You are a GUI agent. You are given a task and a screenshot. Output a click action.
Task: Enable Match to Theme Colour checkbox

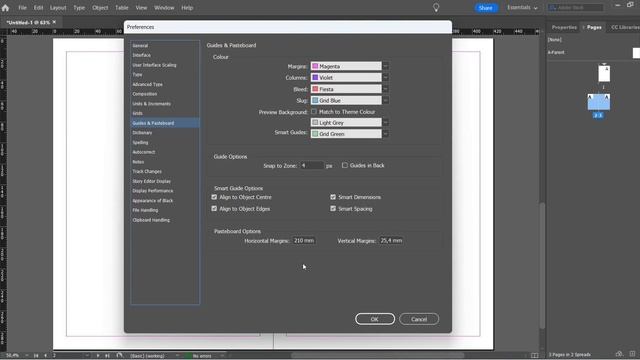[314, 111]
